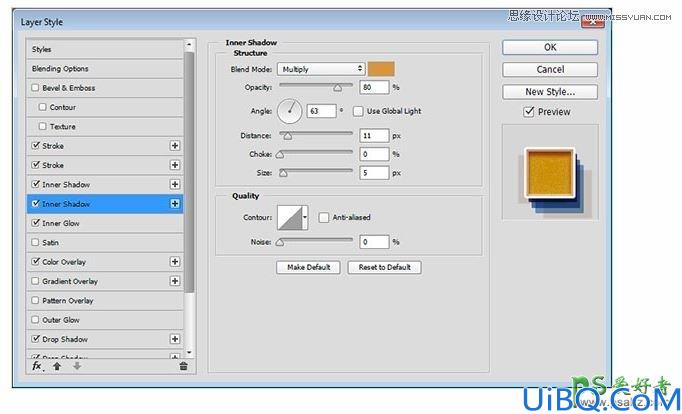
Task: Click the Choke value field
Action: [x=374, y=154]
